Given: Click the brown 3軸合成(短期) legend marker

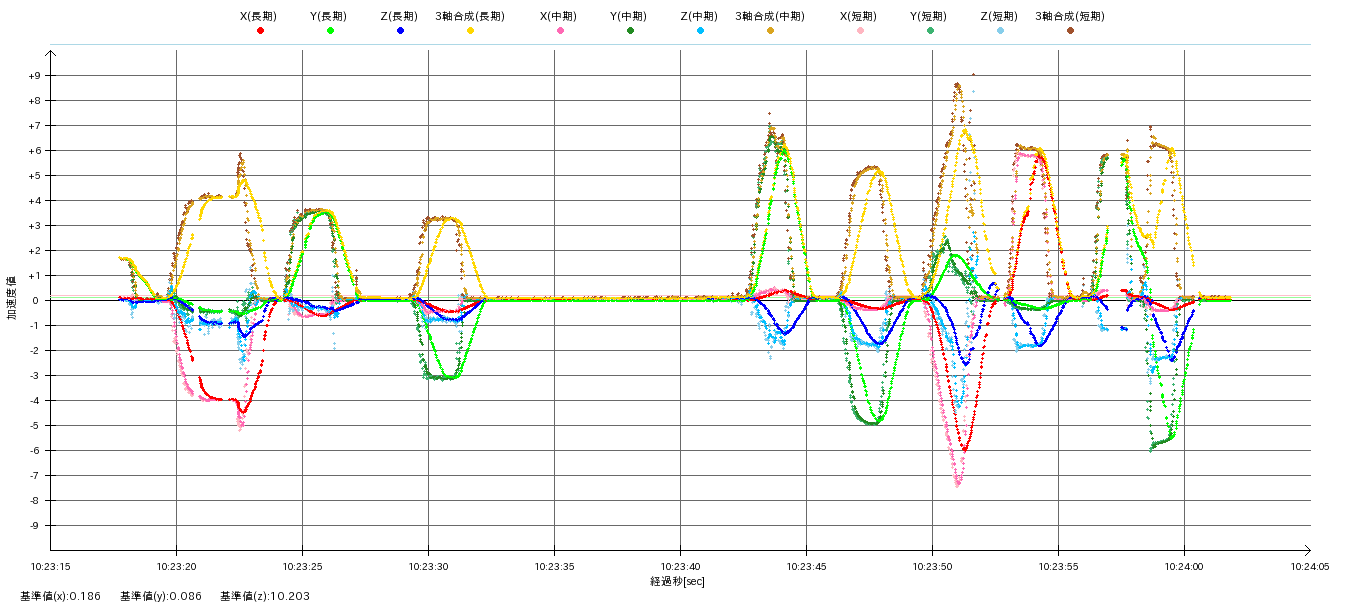Looking at the screenshot, I should point(1070,31).
